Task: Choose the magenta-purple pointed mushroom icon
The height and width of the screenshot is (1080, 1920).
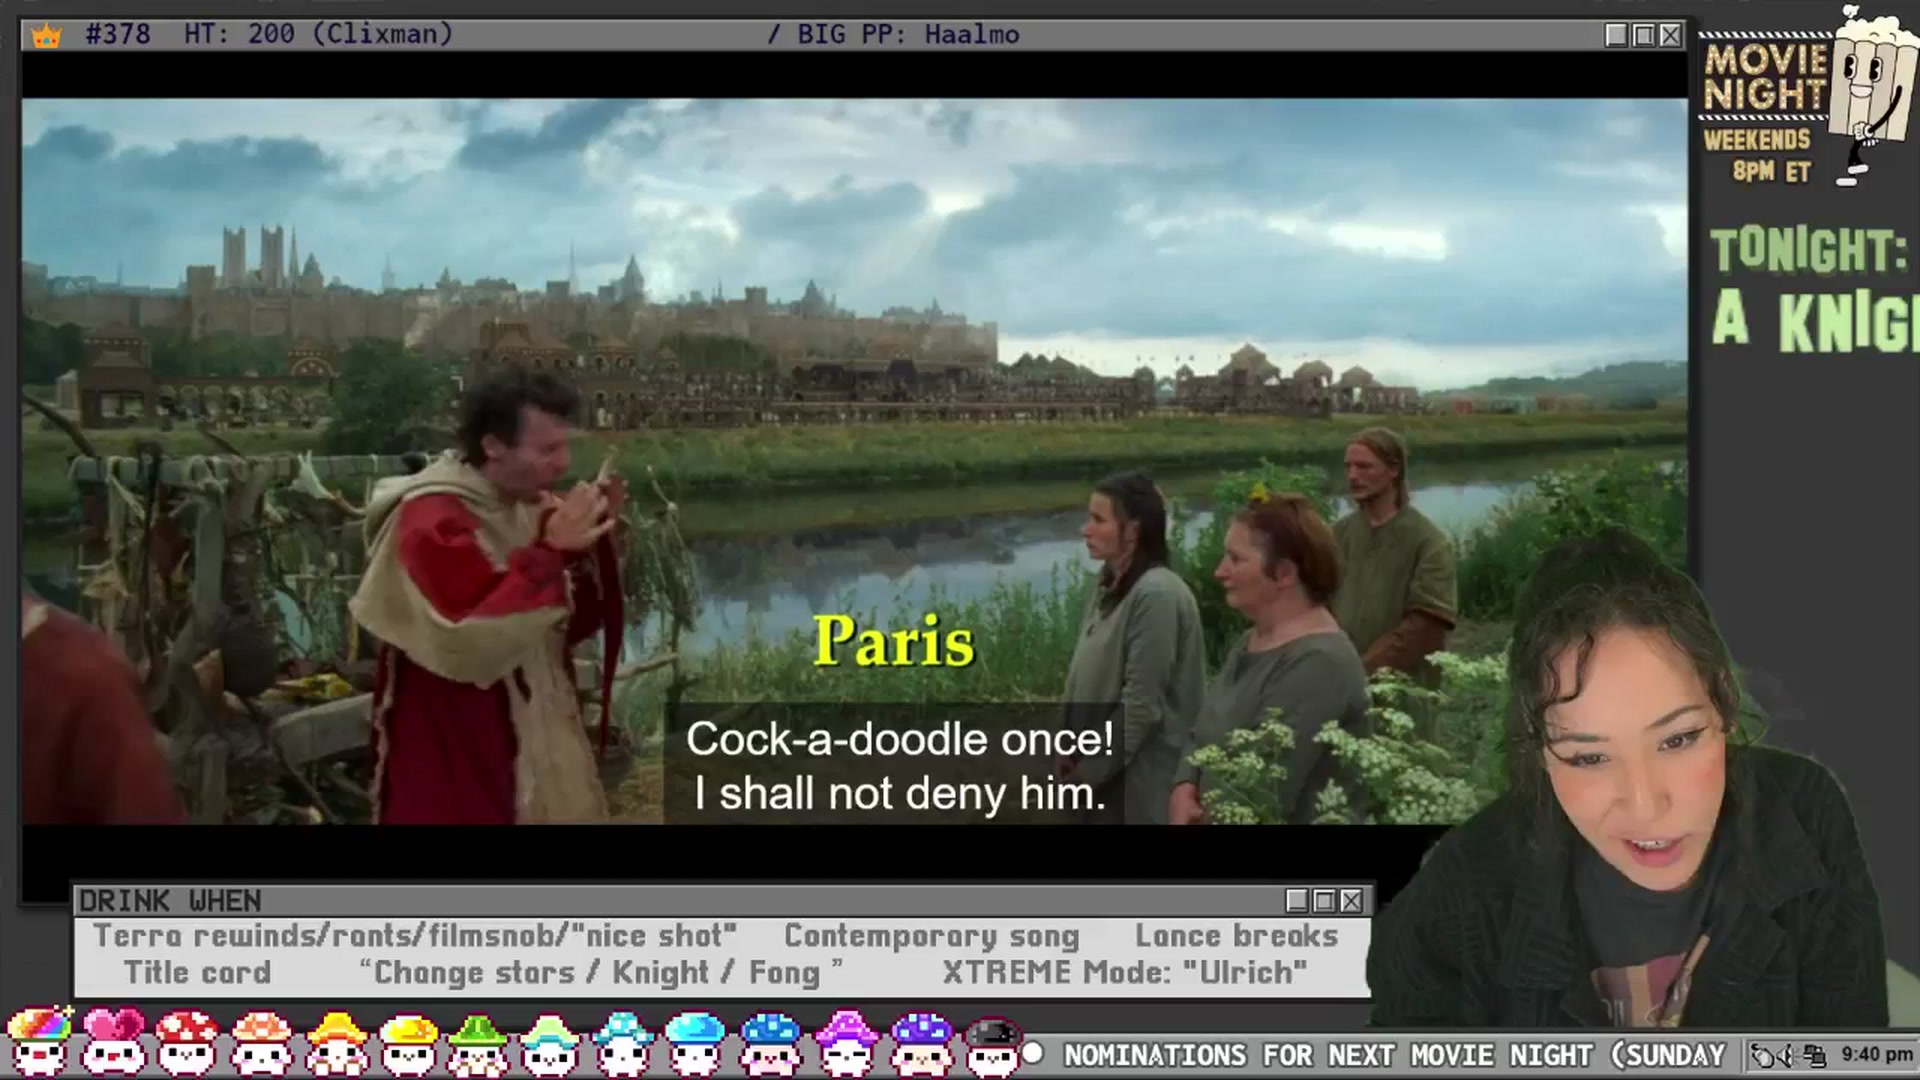Action: tap(847, 1043)
